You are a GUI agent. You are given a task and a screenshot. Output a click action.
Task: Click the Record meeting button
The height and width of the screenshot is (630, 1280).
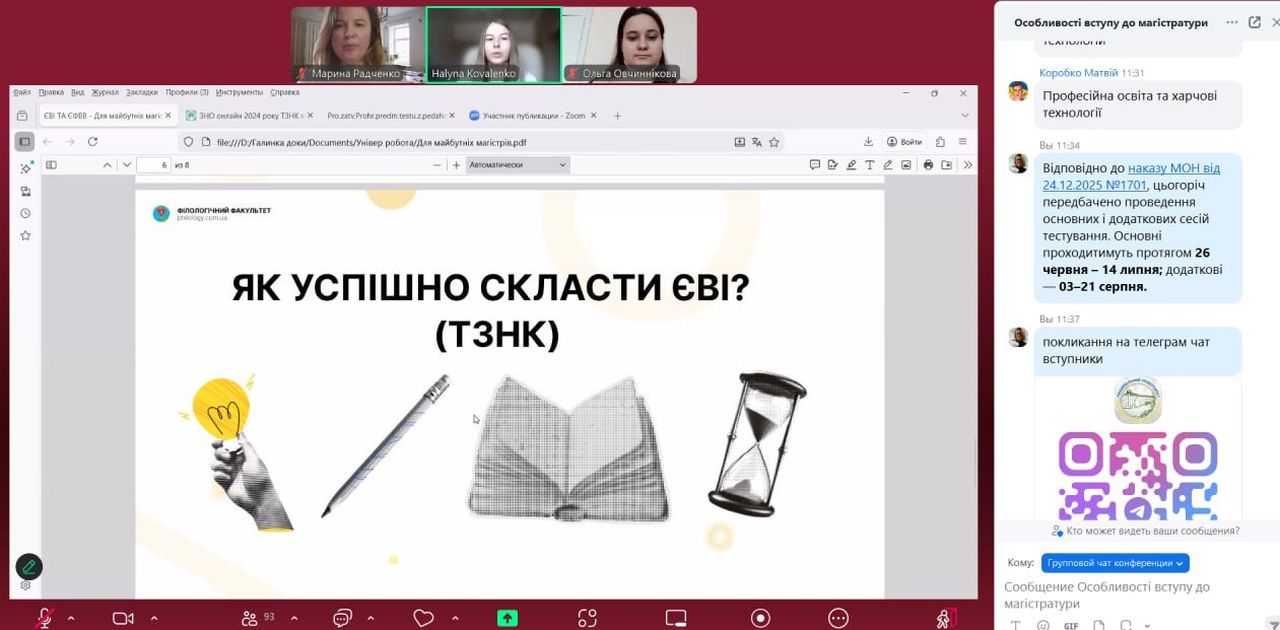[760, 618]
